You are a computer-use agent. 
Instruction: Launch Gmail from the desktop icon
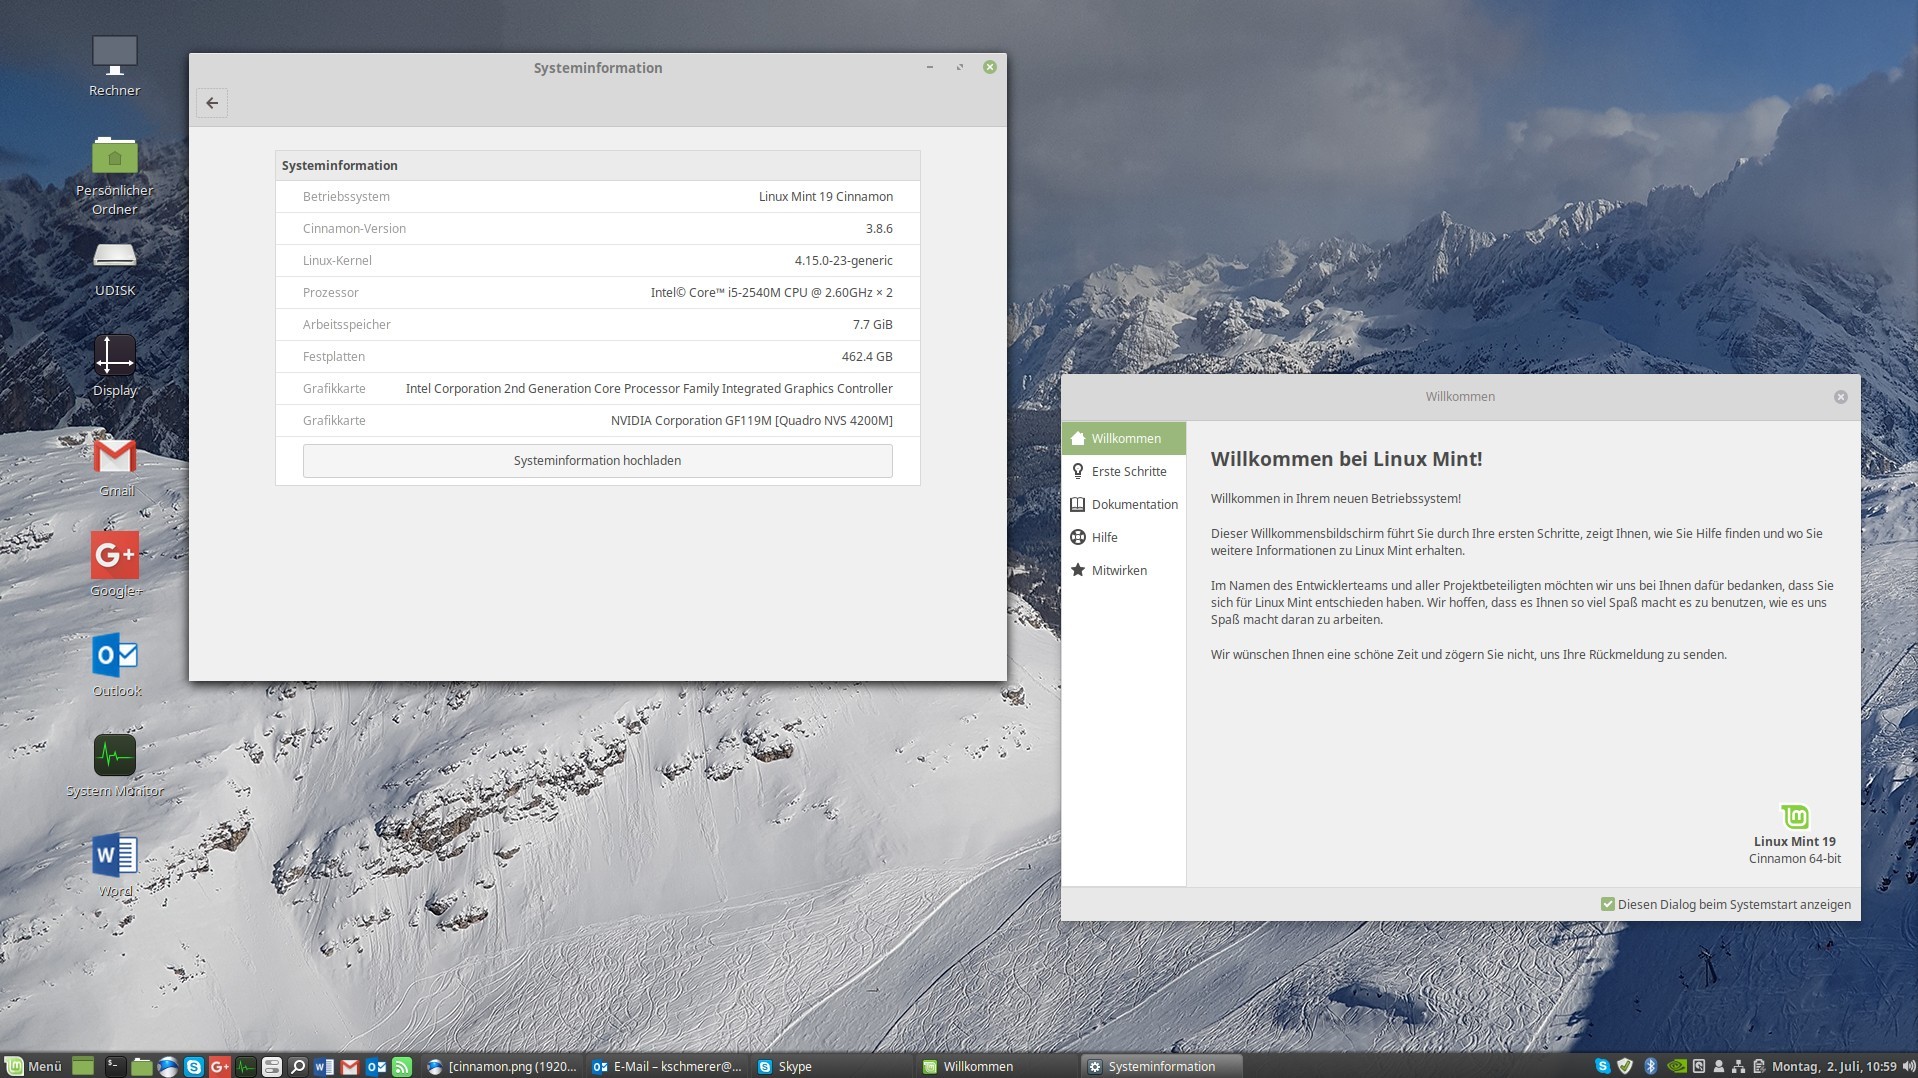click(115, 467)
